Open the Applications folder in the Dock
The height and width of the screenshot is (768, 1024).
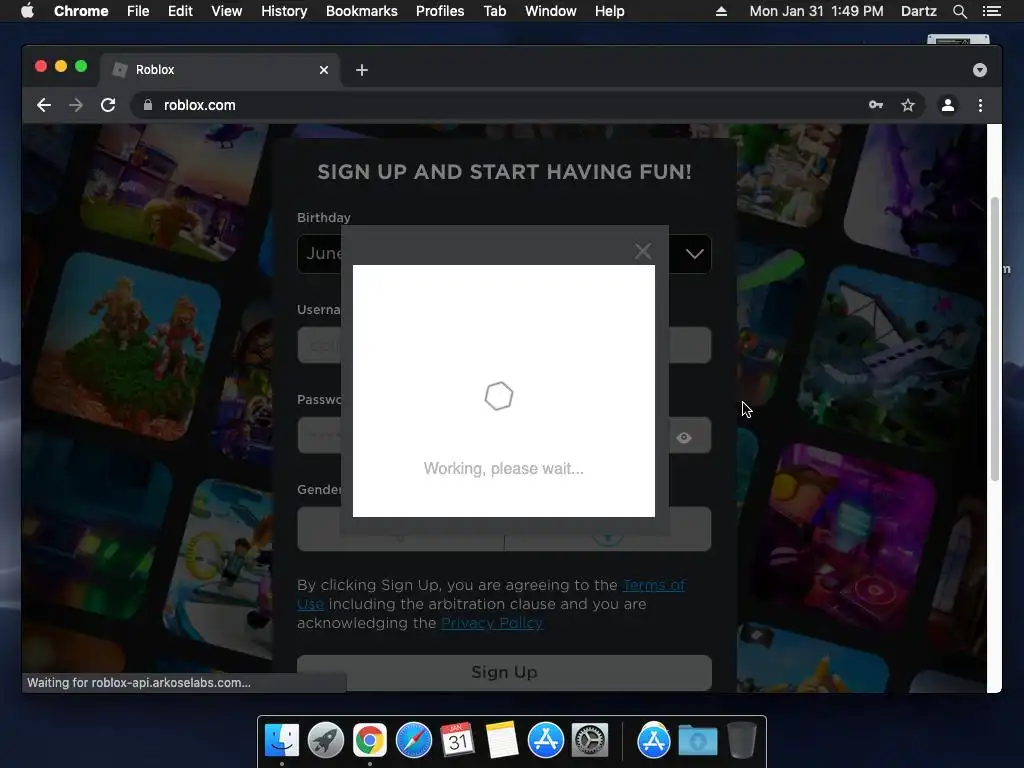click(654, 740)
